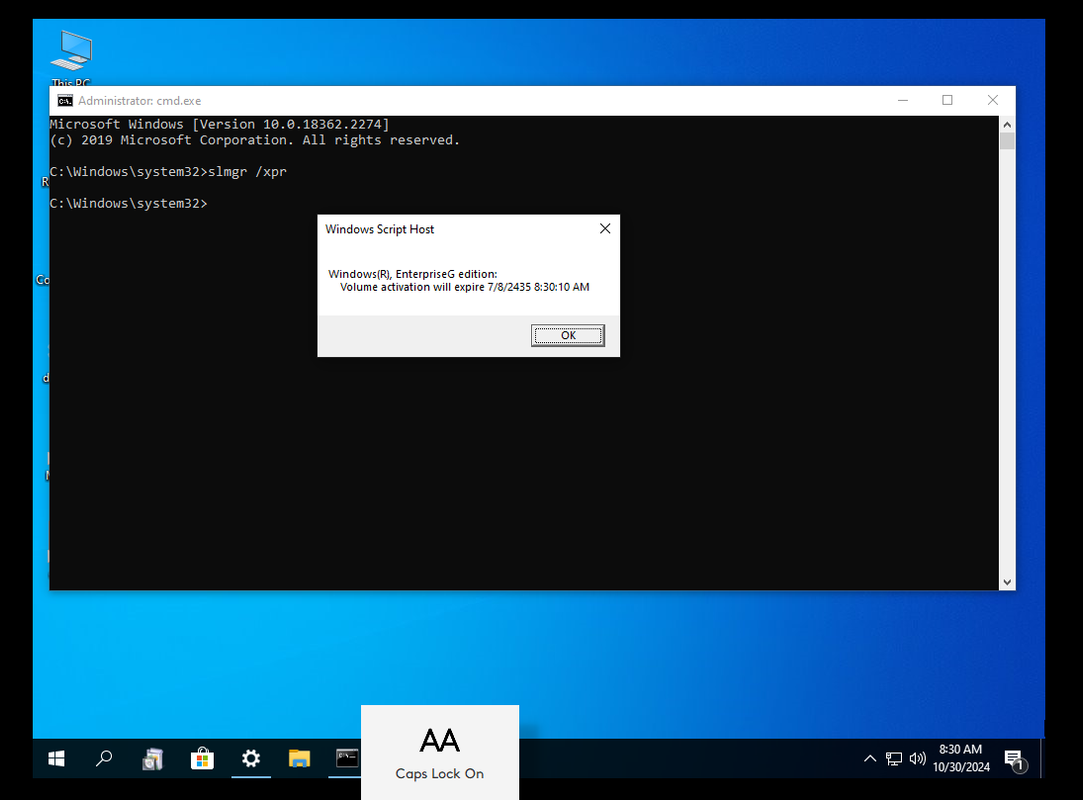
Task: Open taskbar search magnifier
Action: point(104,759)
